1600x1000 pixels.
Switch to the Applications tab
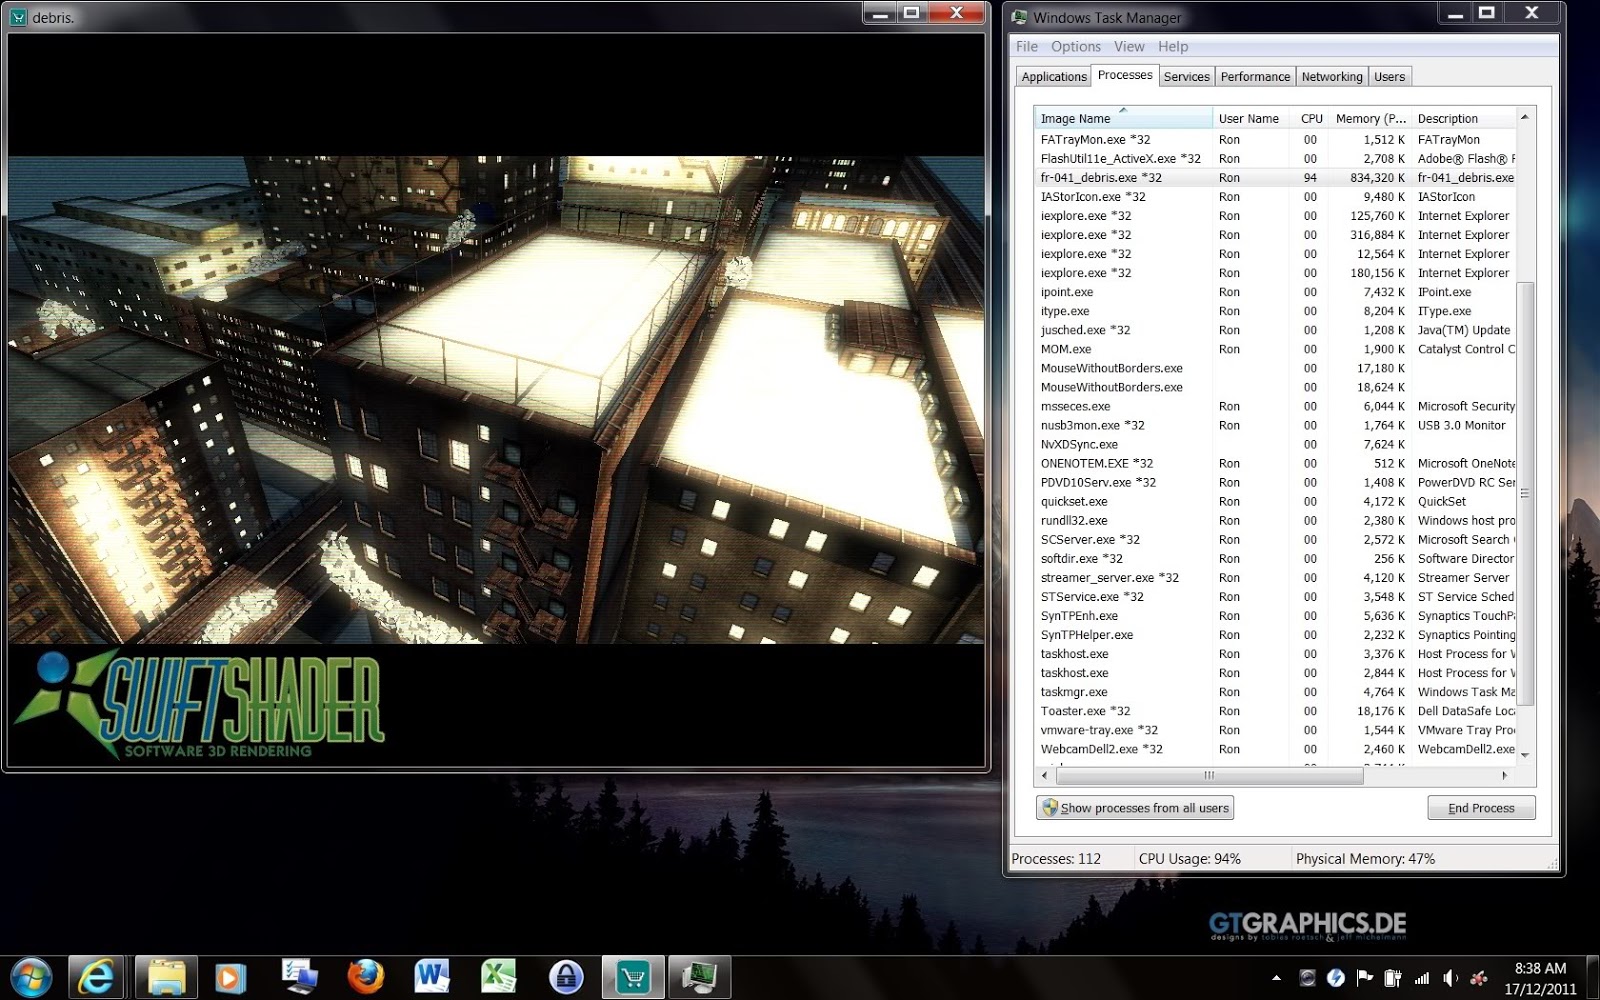(1054, 77)
